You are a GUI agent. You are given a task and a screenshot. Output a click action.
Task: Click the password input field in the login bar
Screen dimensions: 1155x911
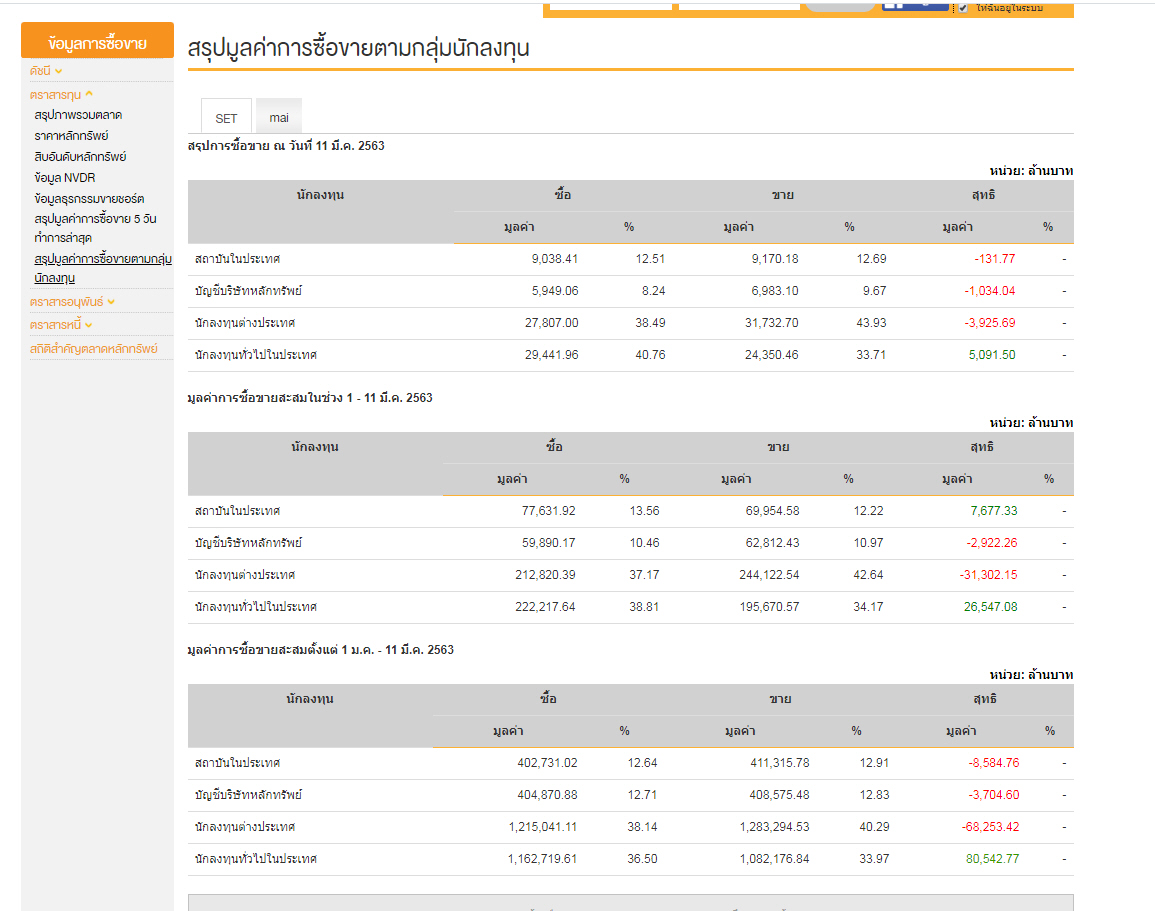739,7
